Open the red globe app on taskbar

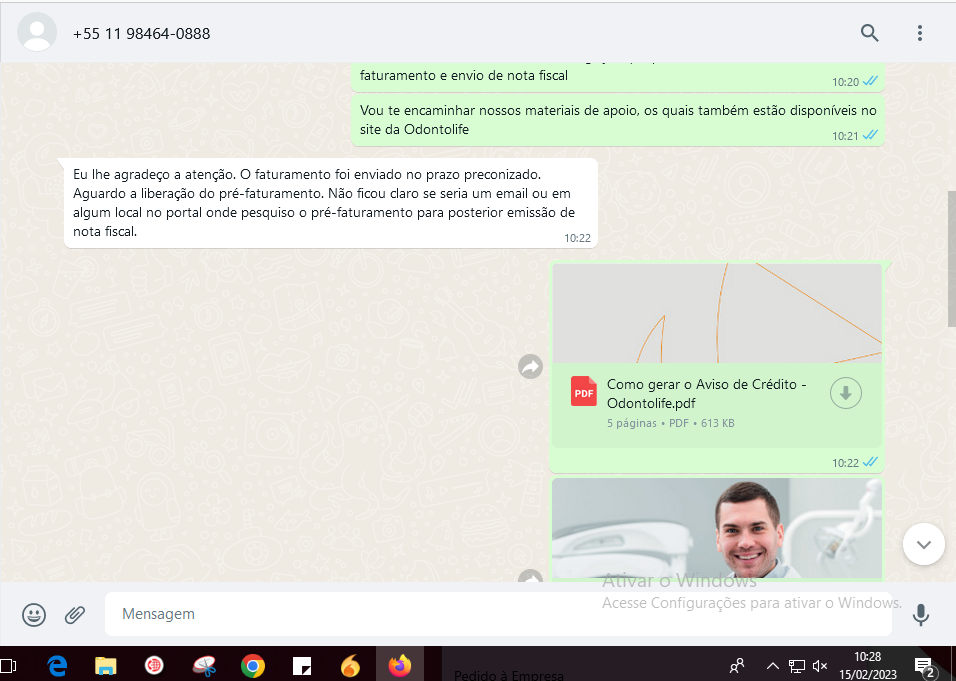[154, 665]
